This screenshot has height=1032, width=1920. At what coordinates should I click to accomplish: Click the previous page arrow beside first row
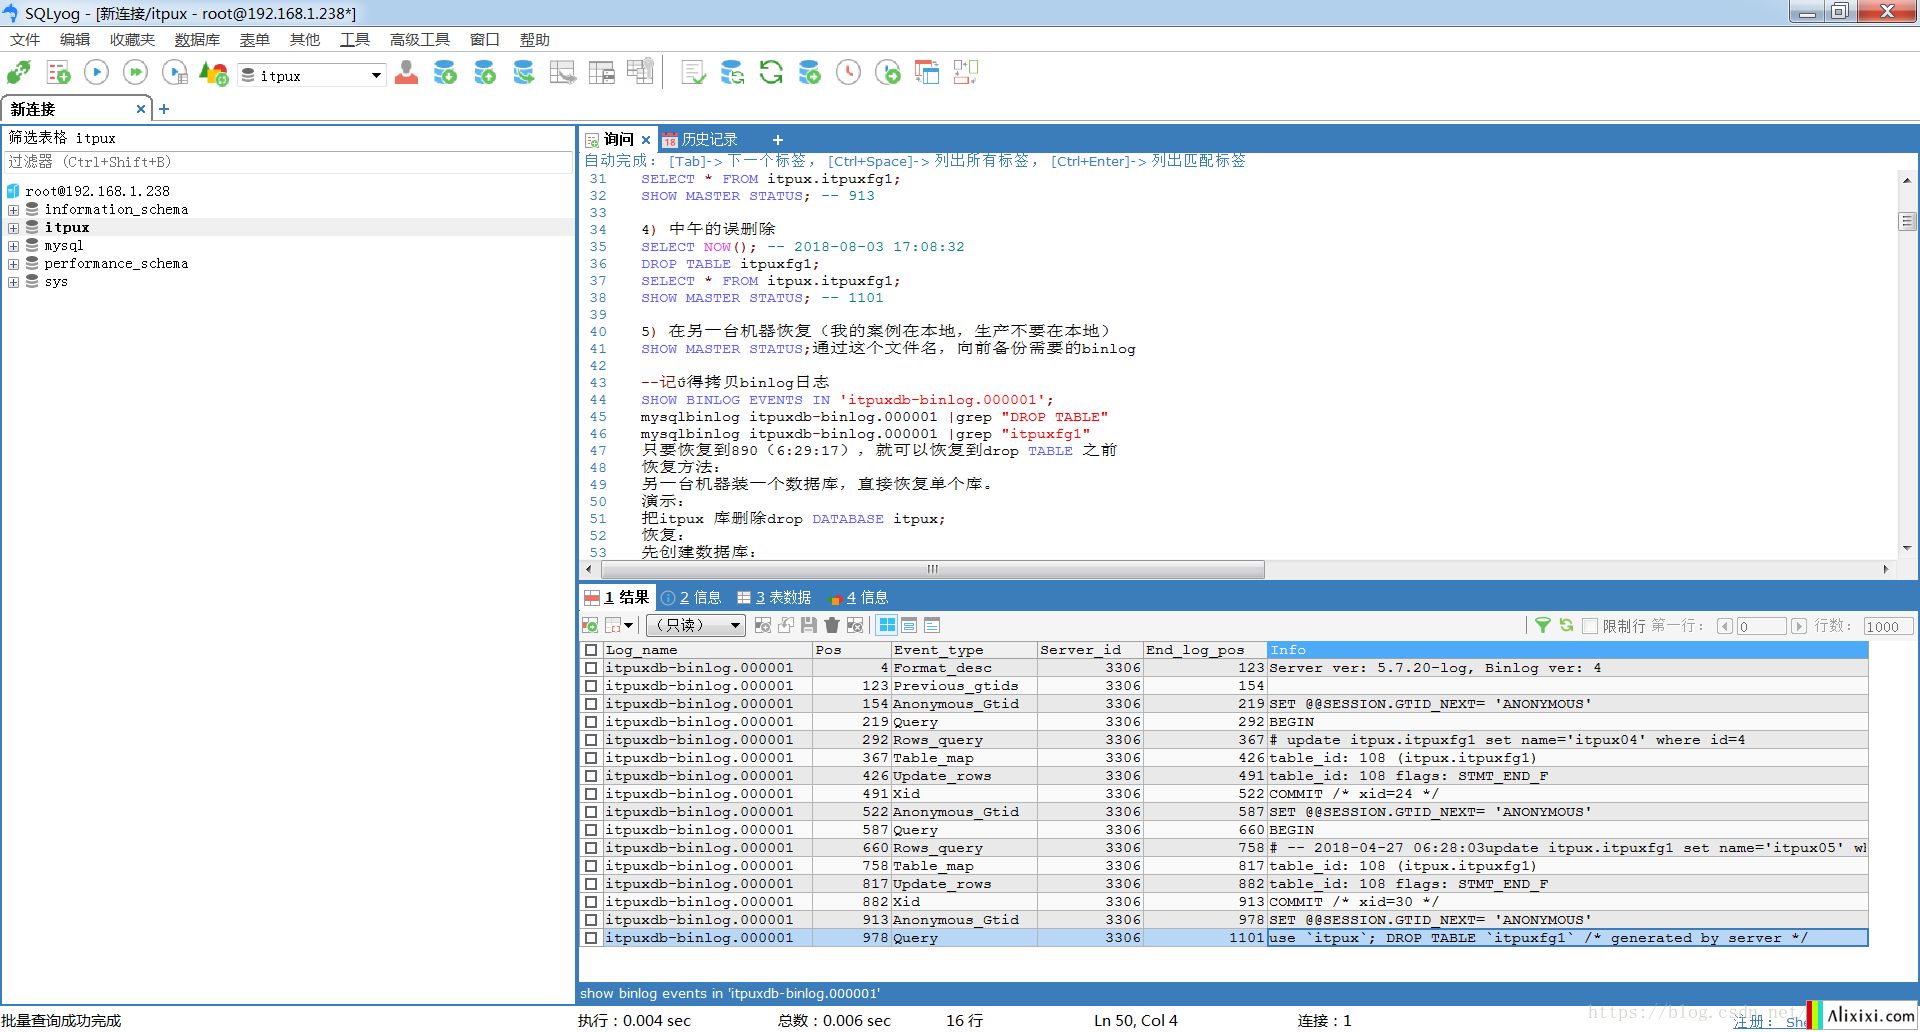1724,626
